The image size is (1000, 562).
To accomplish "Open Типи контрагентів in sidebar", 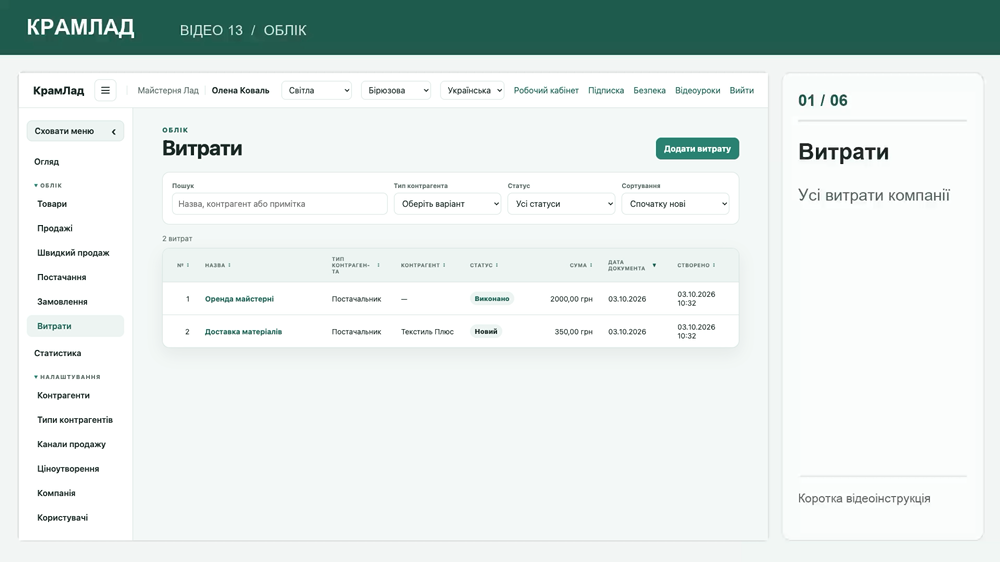I will (75, 420).
